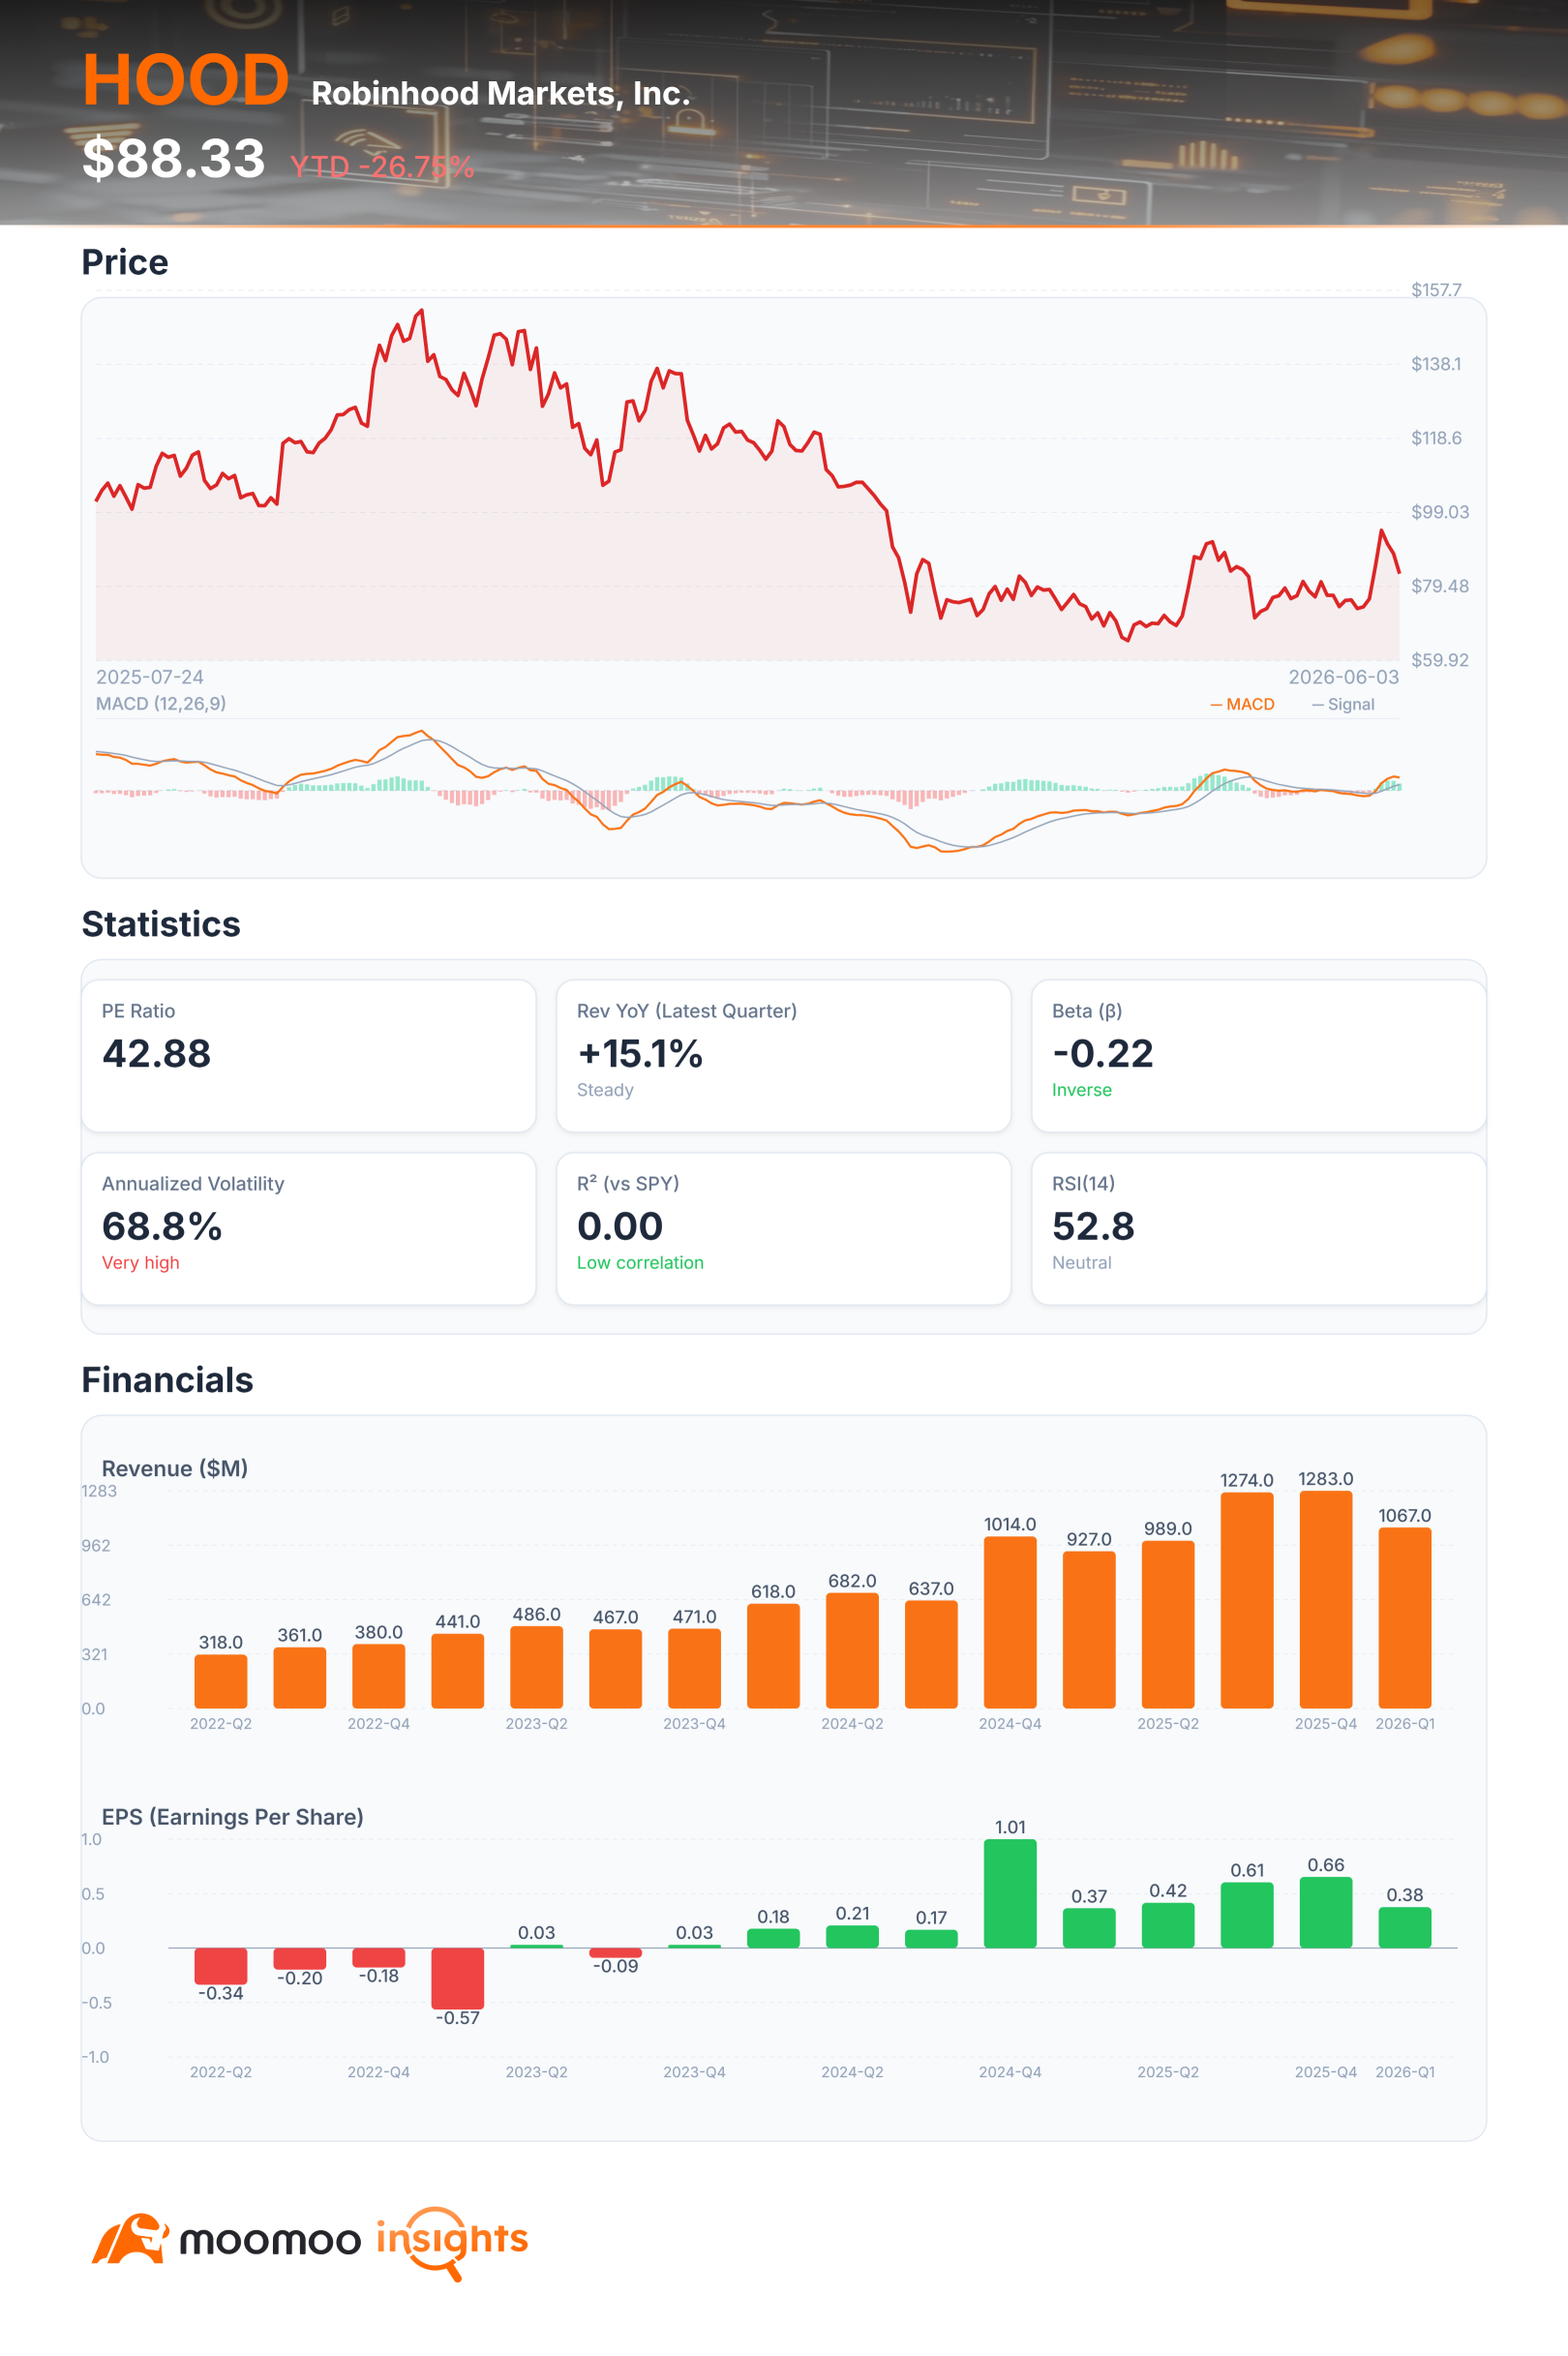
Task: Click the $138.1 price axis label
Action: 1435,364
